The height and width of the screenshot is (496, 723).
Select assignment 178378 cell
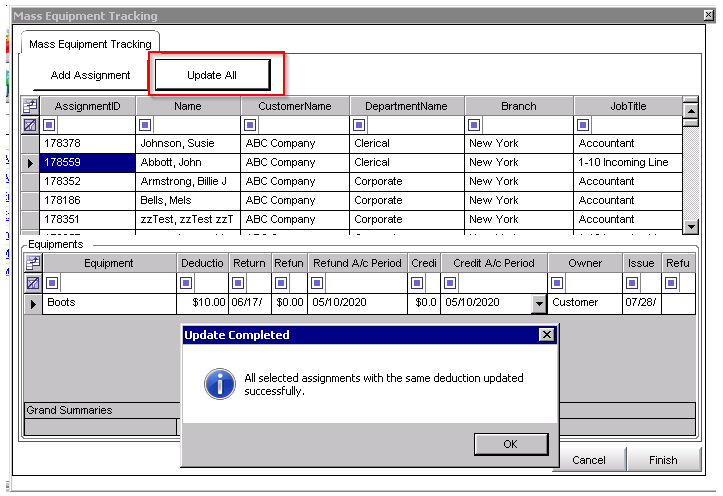(88, 143)
